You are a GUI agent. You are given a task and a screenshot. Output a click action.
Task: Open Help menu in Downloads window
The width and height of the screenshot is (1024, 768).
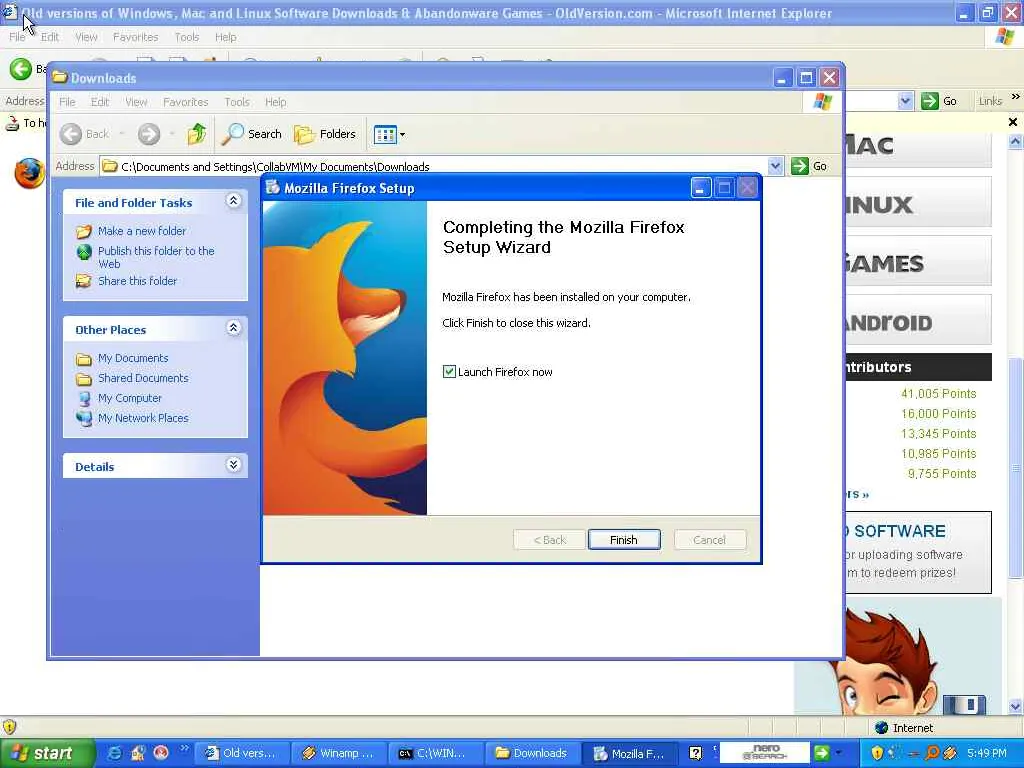coord(276,102)
